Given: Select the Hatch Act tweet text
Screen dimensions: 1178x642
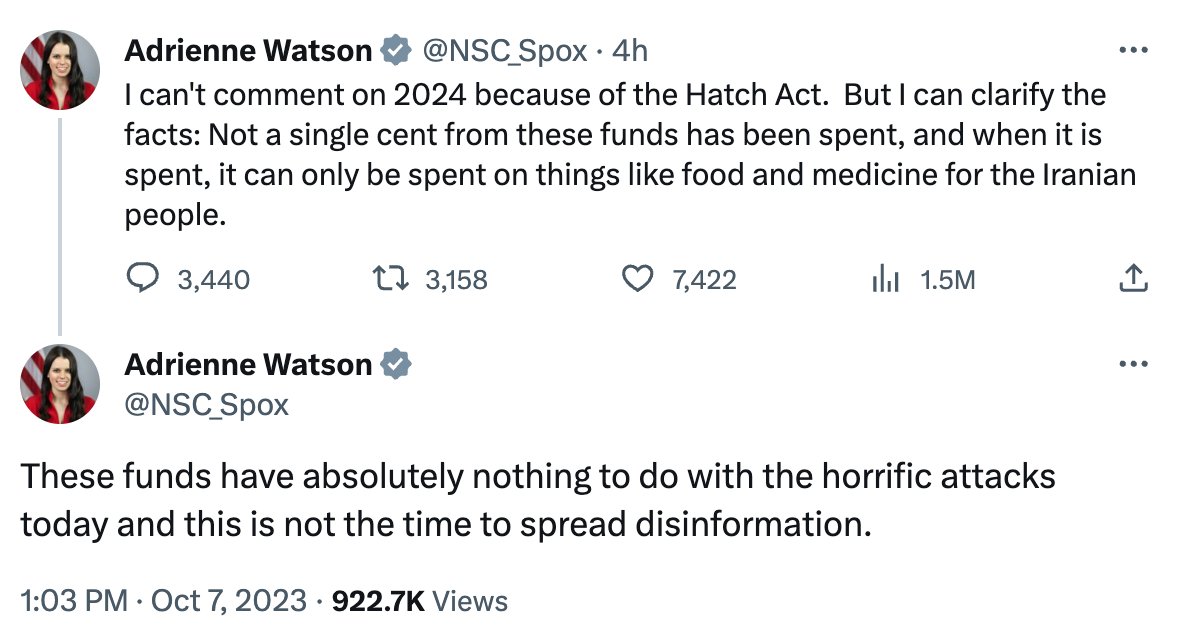Looking at the screenshot, I should [630, 155].
